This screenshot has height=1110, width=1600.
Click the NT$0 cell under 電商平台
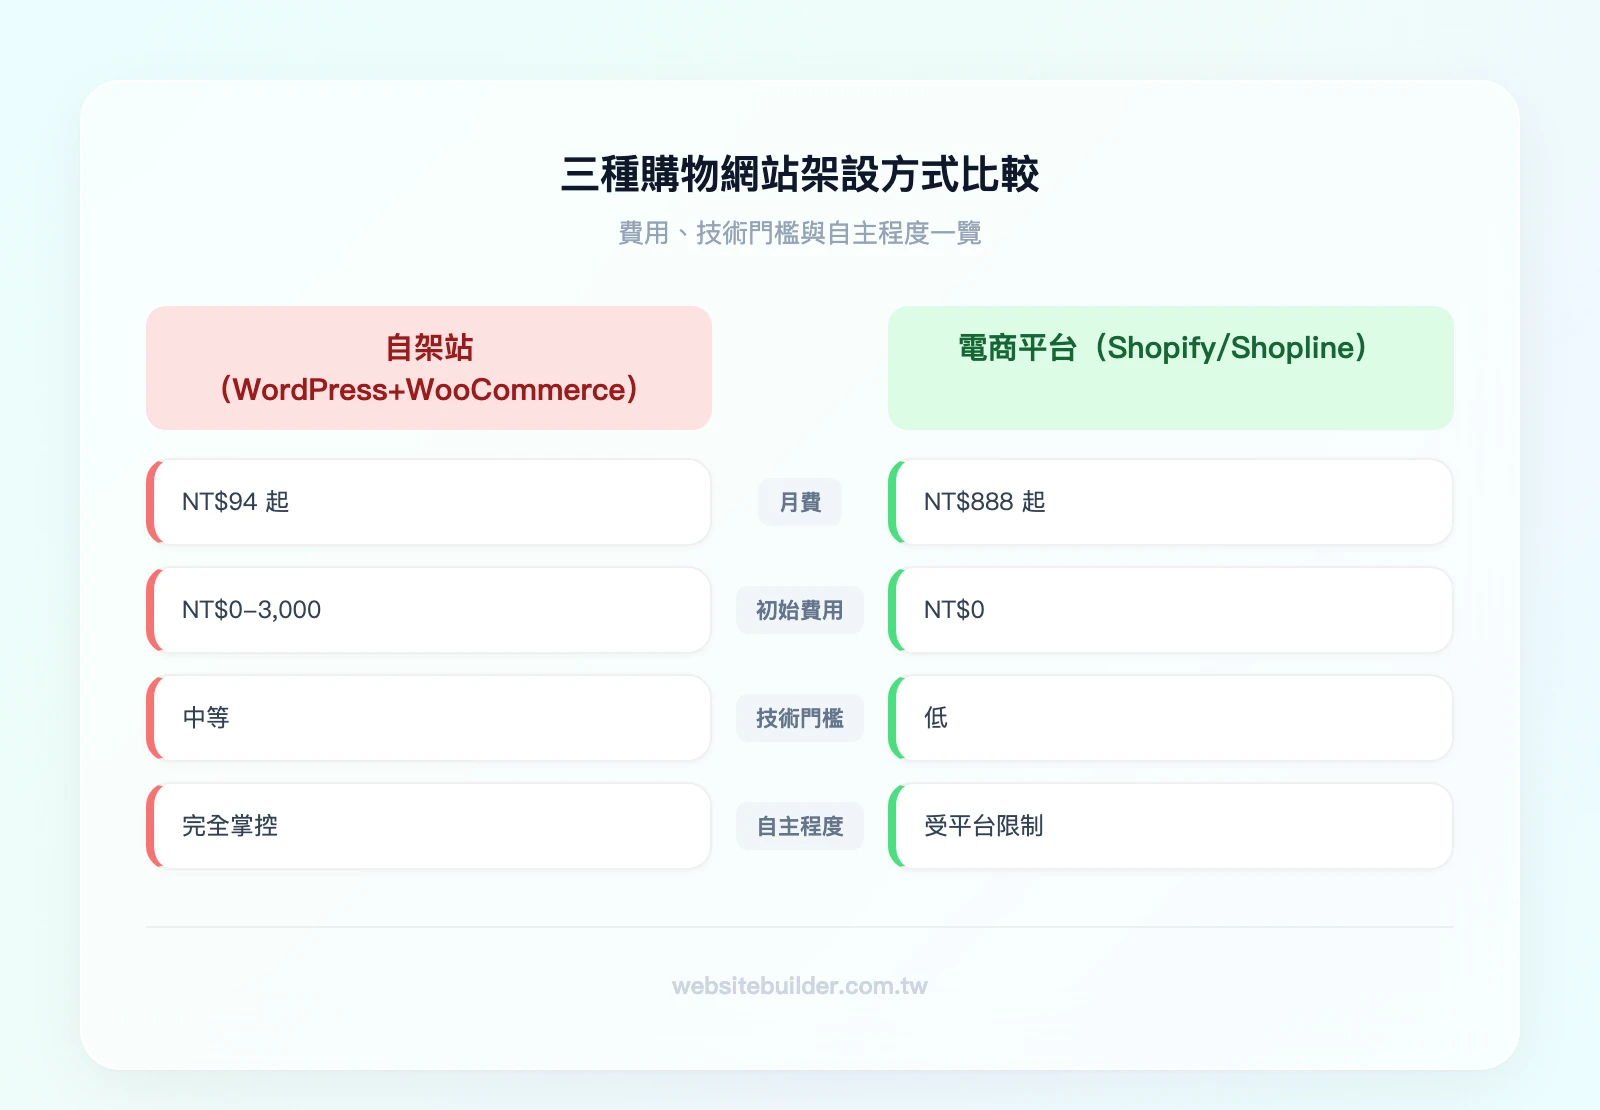[x=1171, y=610]
